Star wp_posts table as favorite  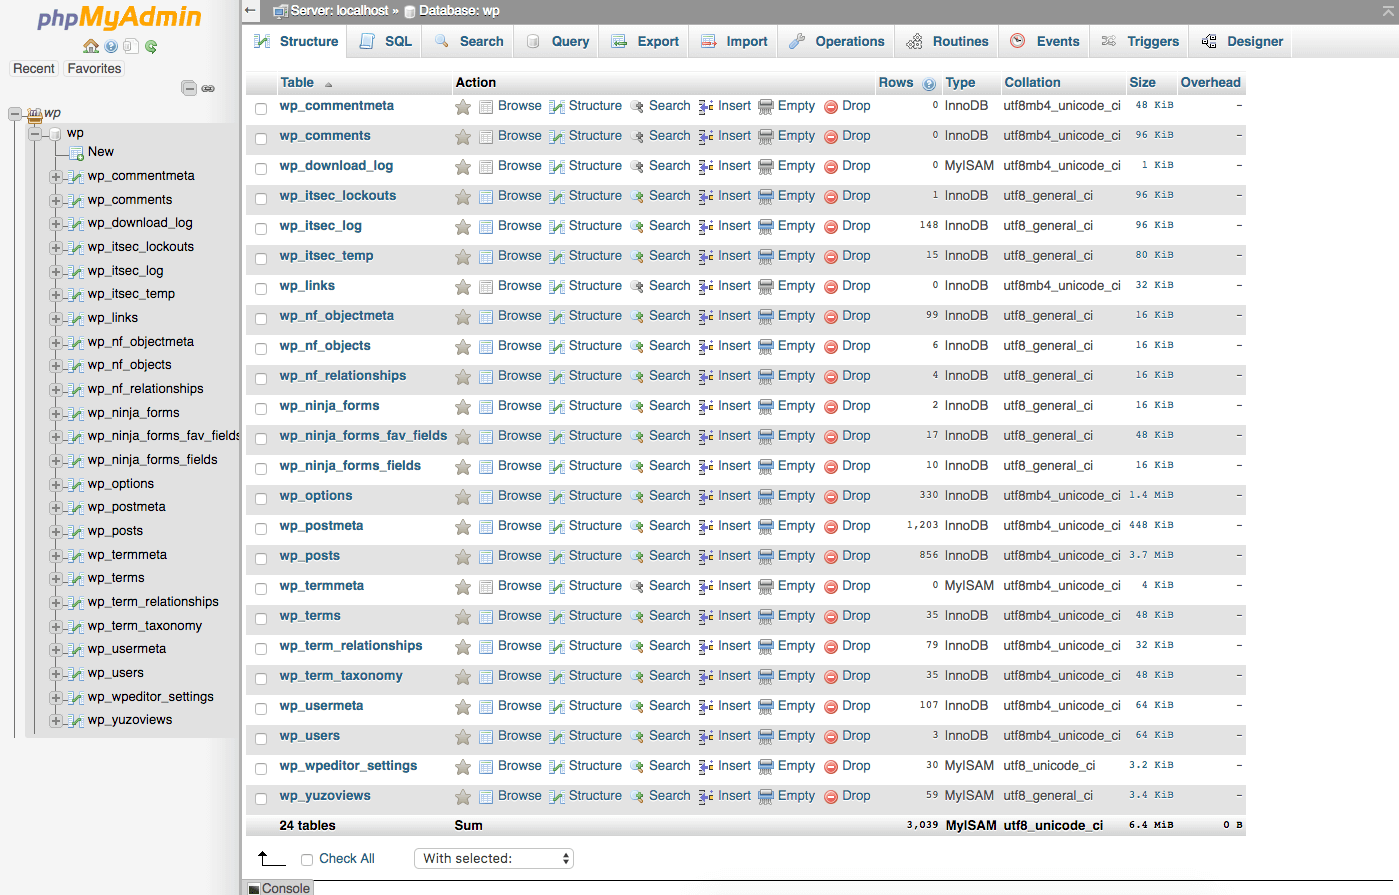tap(463, 557)
